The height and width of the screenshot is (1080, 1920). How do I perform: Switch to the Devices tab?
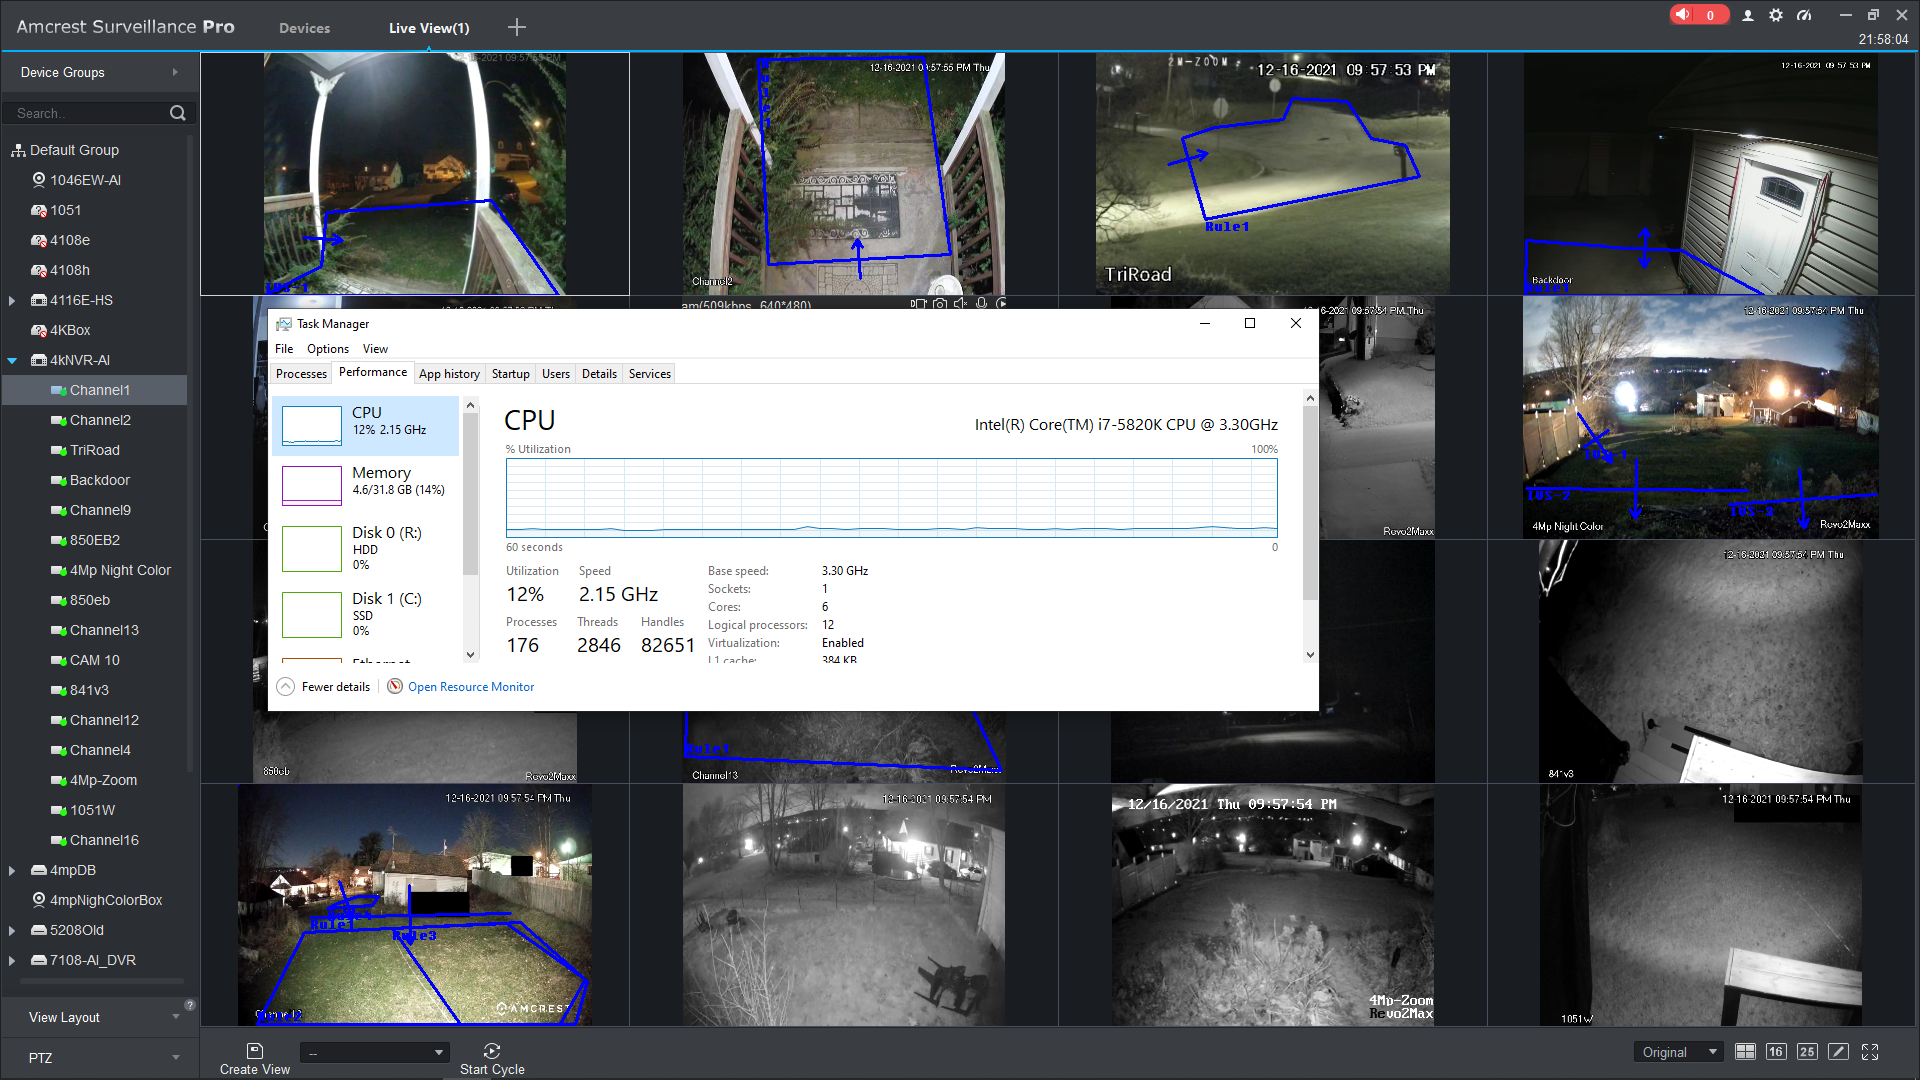coord(304,28)
